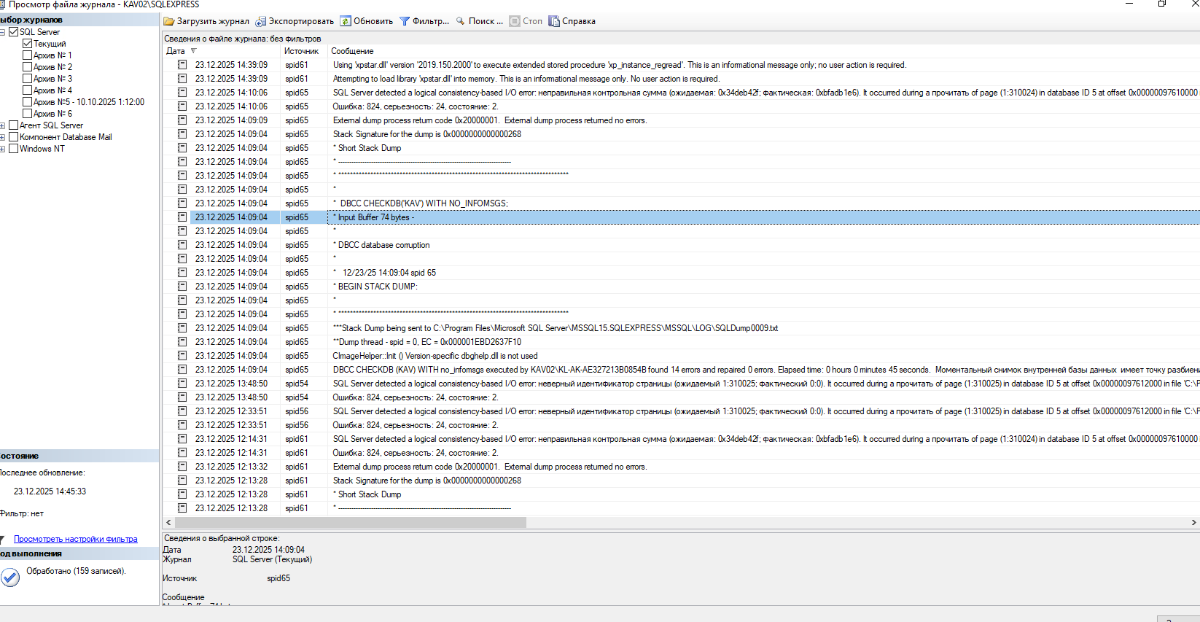Select the 'Архив №5 - 10.10.2025 1:12:00' item
1200x622 pixels.
point(89,102)
